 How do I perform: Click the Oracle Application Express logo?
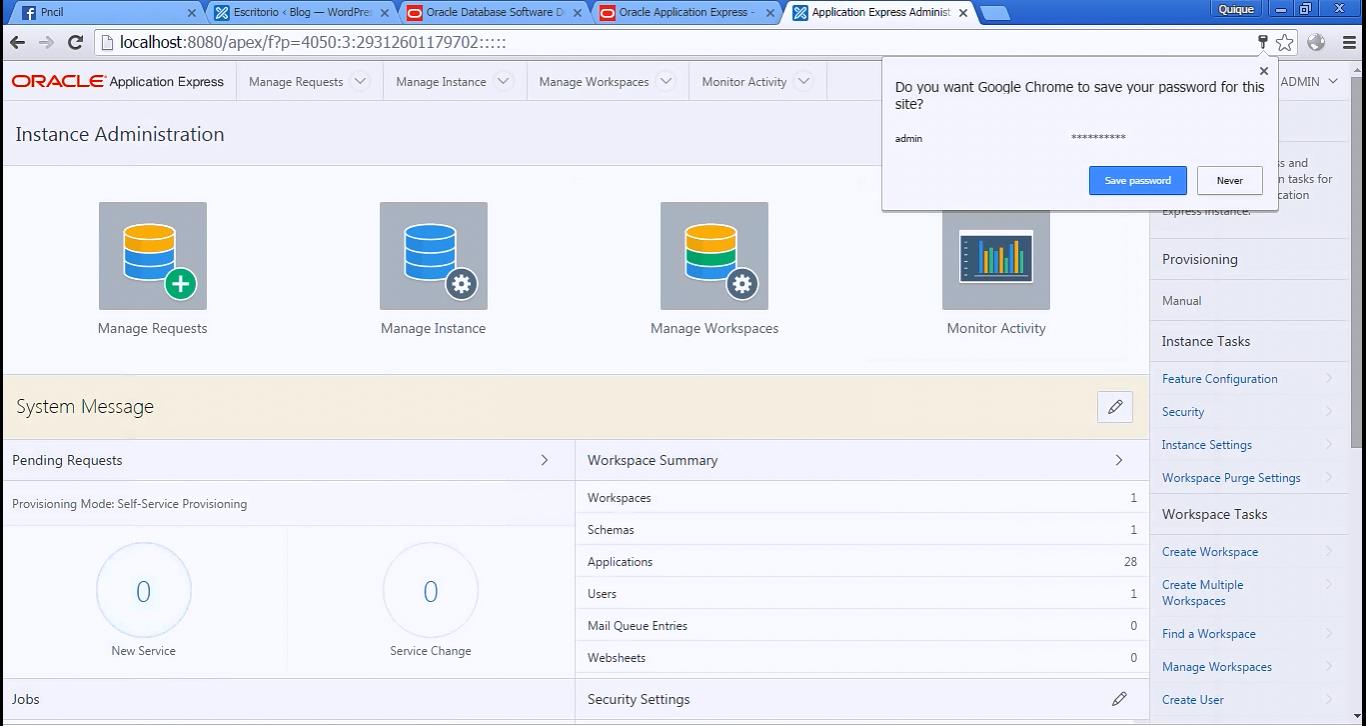[x=118, y=81]
